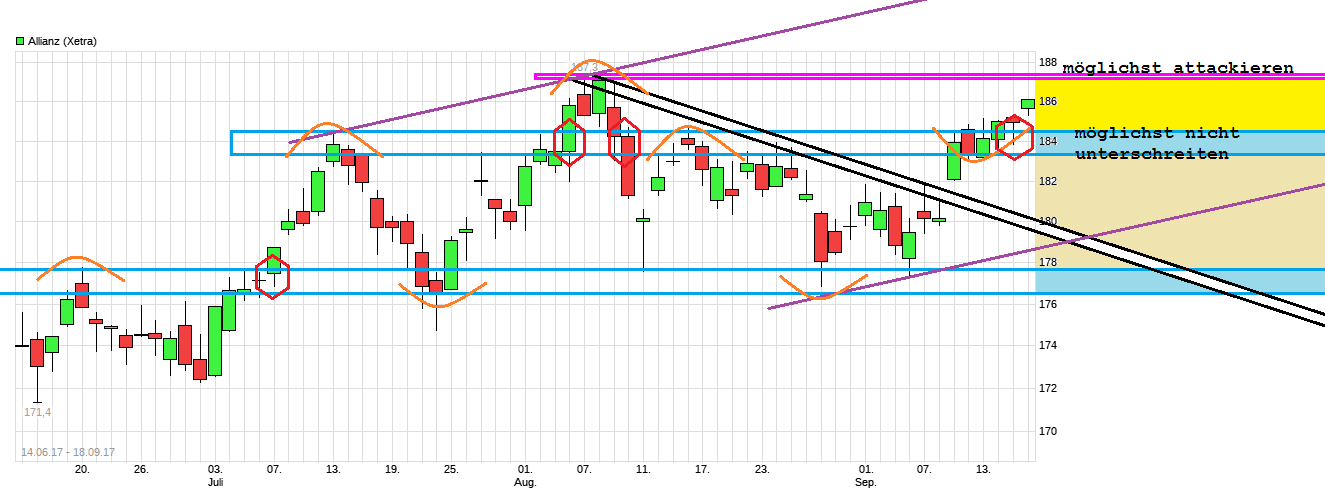Viewport: 1325px width, 504px height.
Task: Click the red hexagon marker near early July
Action: point(273,277)
